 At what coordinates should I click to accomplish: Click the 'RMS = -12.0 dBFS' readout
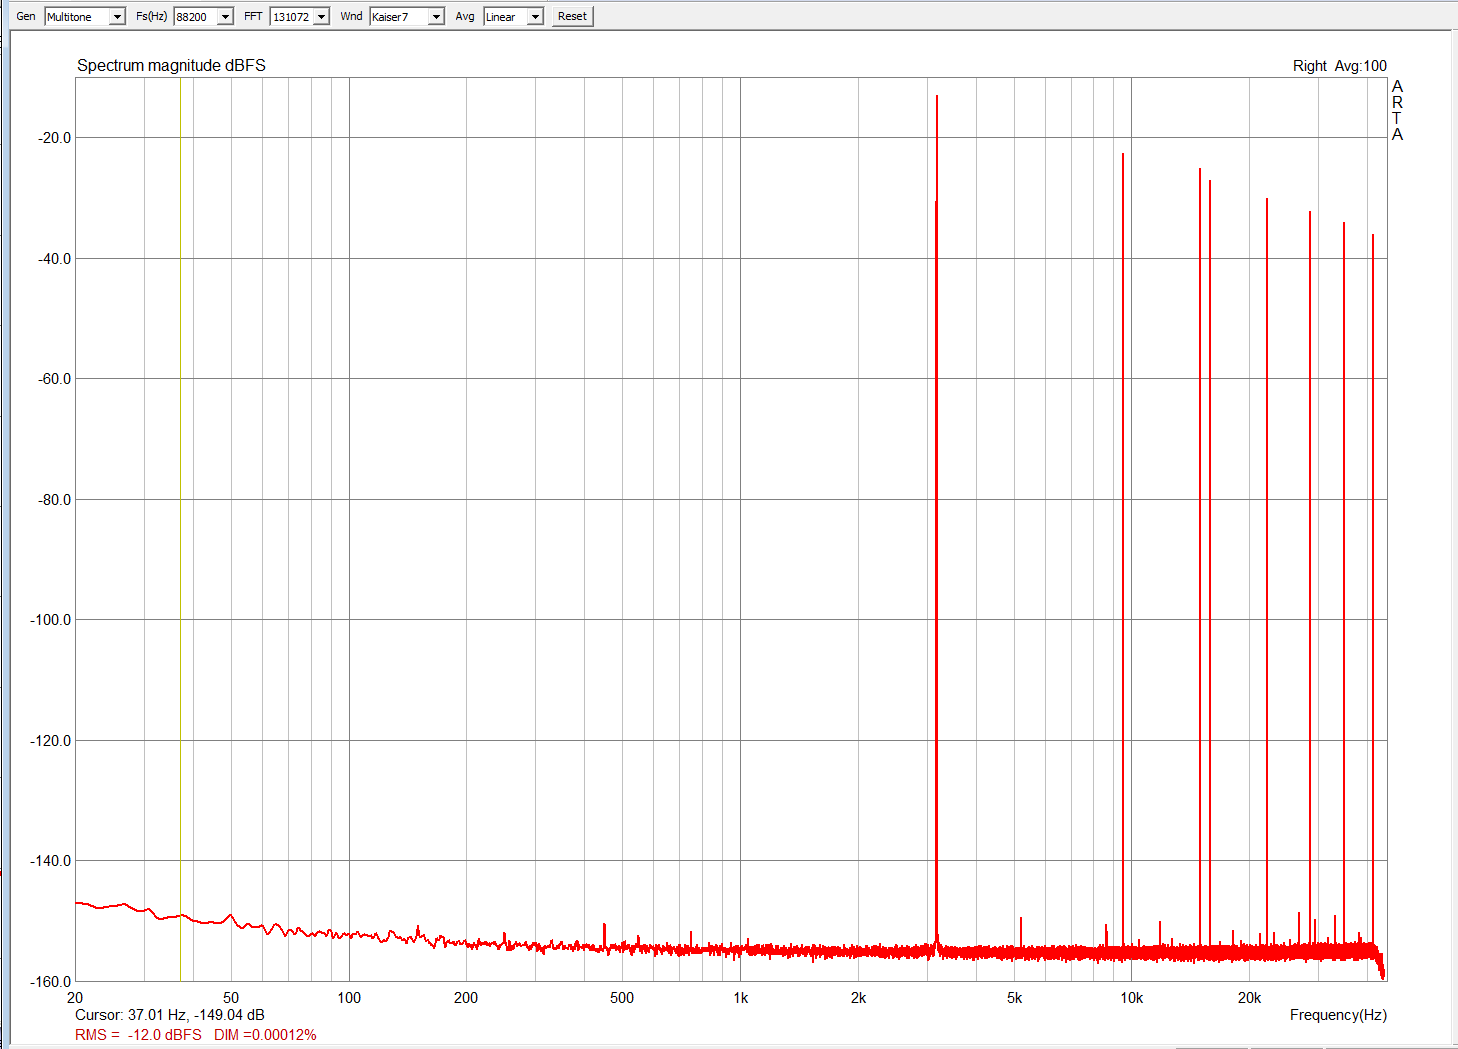(138, 1034)
